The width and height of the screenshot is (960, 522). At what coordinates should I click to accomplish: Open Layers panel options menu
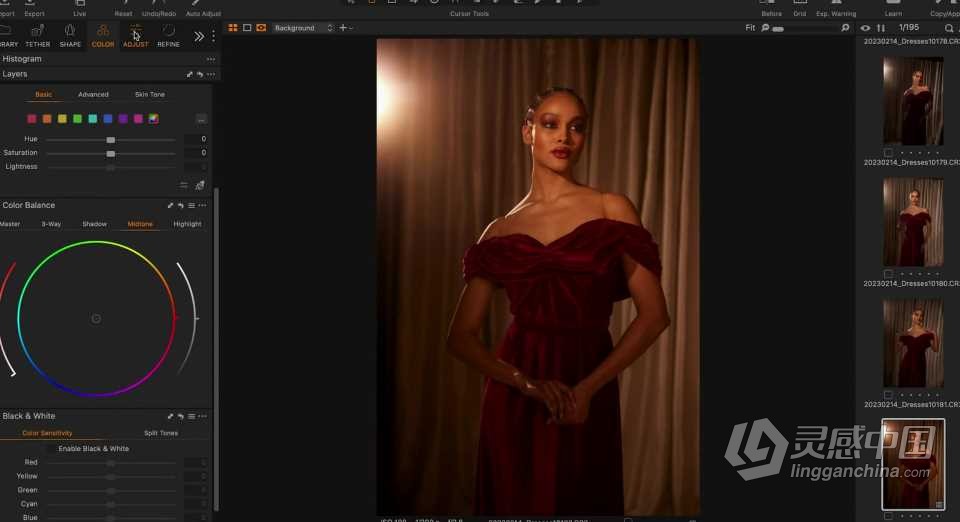click(211, 74)
